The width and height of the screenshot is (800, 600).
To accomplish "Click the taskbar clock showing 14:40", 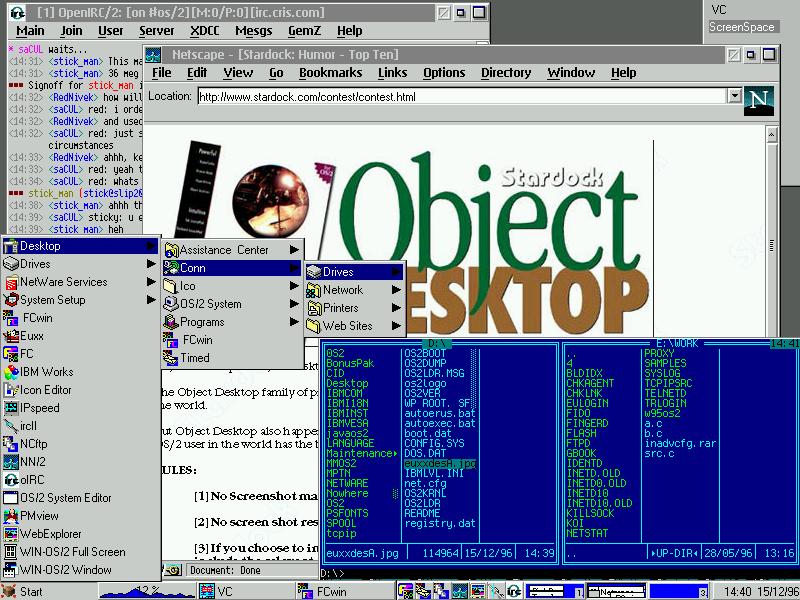I will 755,592.
